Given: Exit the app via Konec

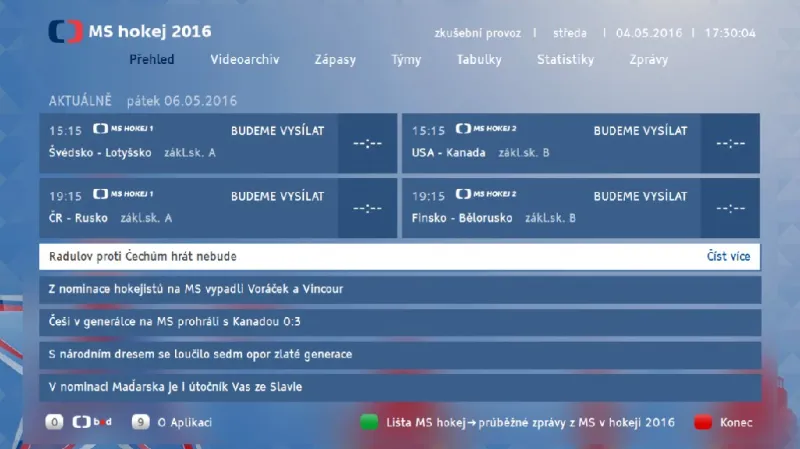Looking at the screenshot, I should pyautogui.click(x=736, y=422).
